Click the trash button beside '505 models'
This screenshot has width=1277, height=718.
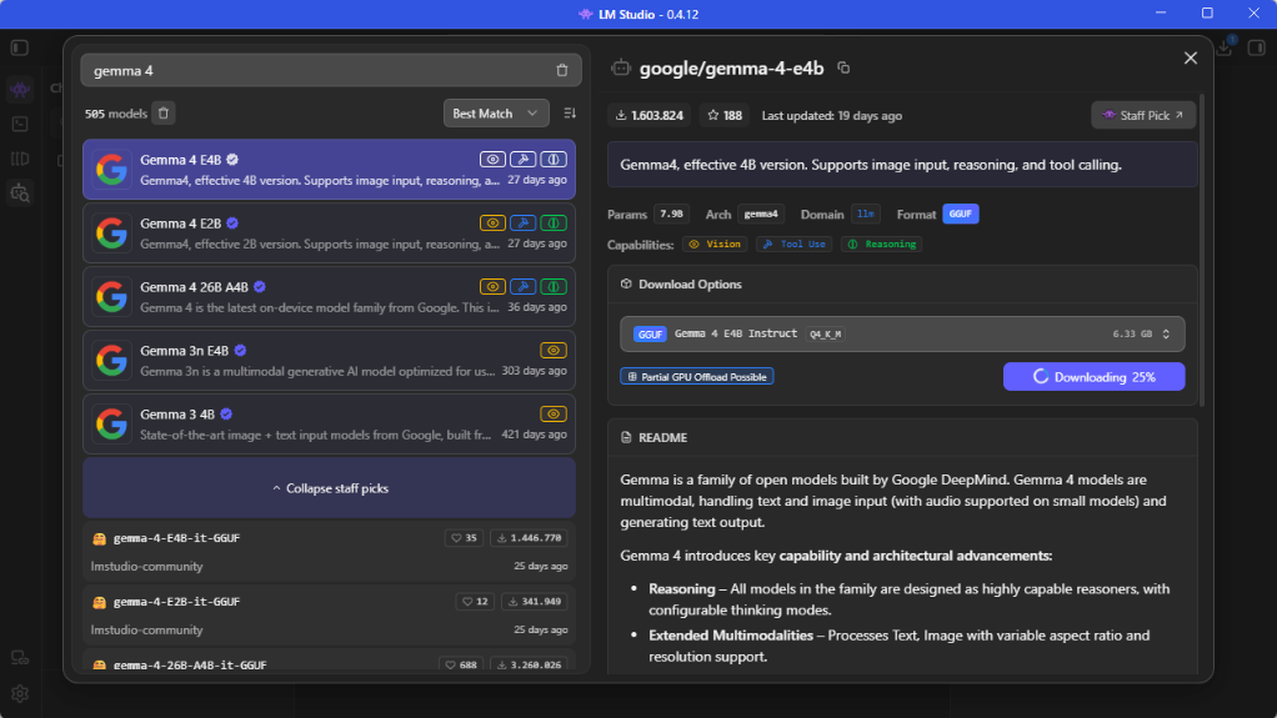(x=164, y=113)
